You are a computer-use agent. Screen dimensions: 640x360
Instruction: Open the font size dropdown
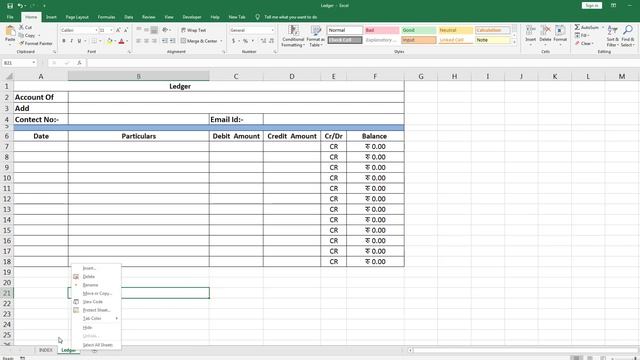tap(111, 30)
